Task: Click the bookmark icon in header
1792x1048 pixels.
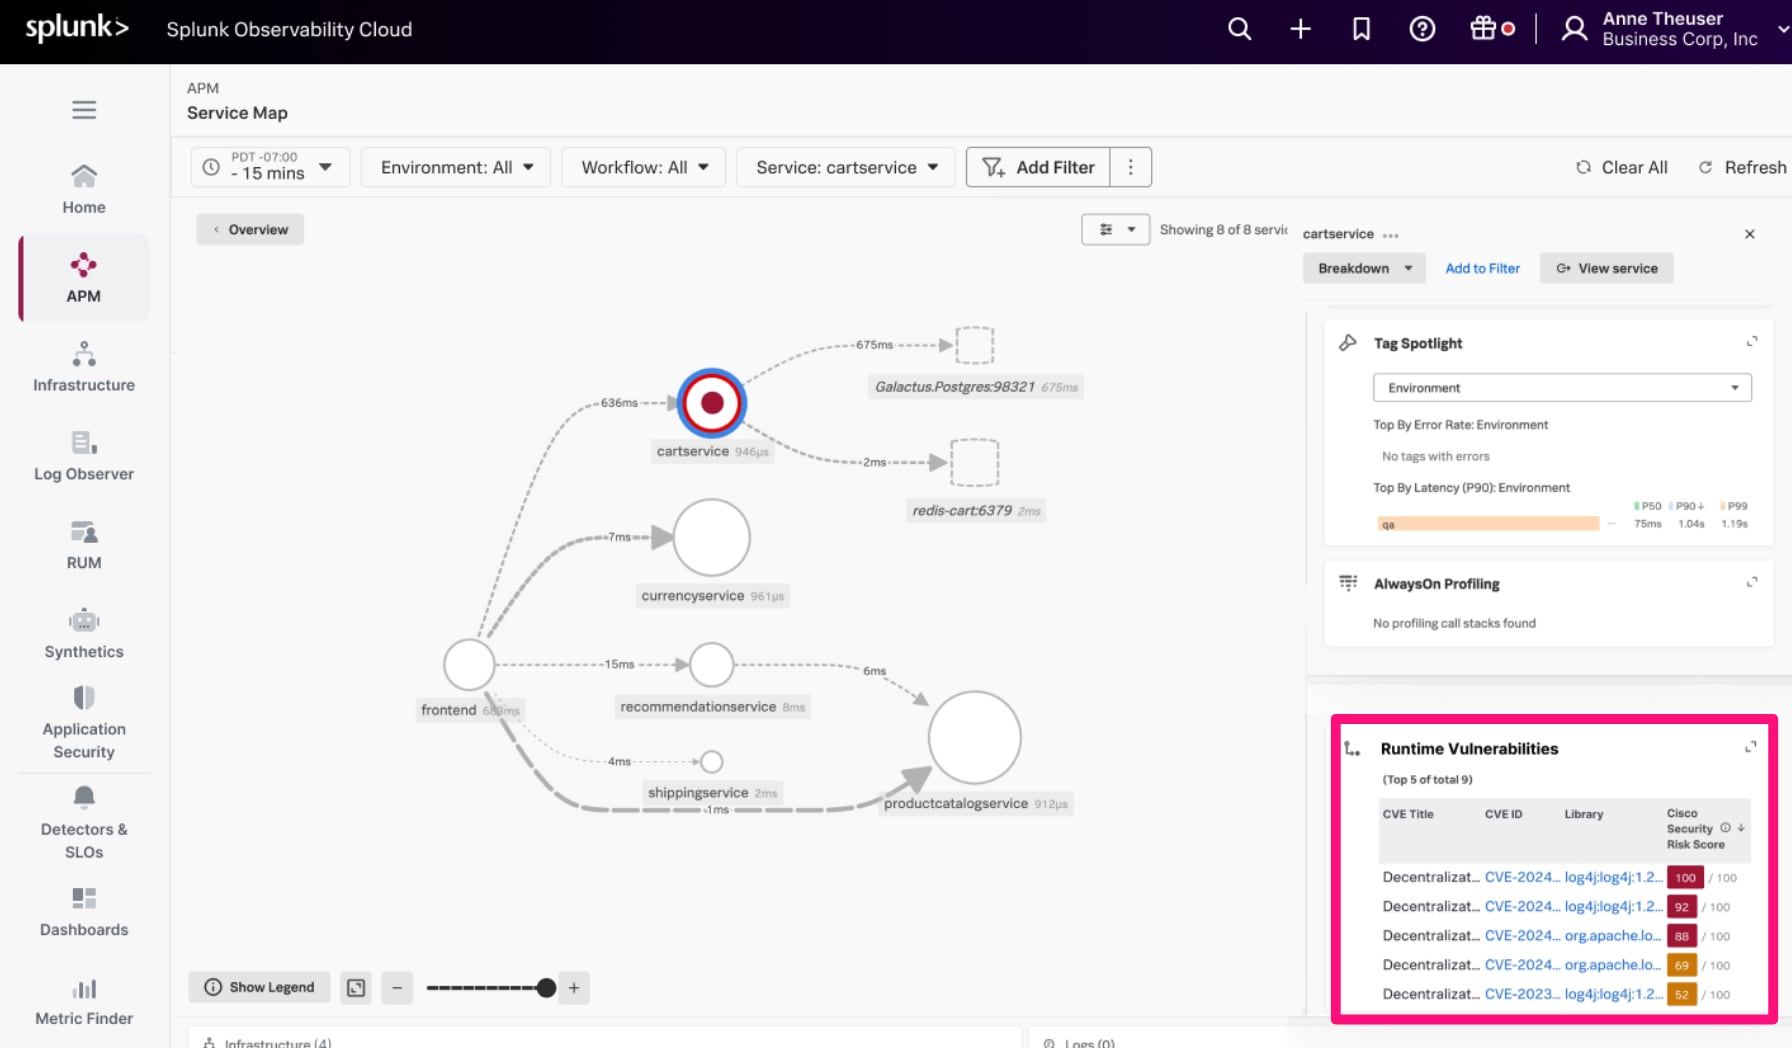Action: click(x=1361, y=29)
